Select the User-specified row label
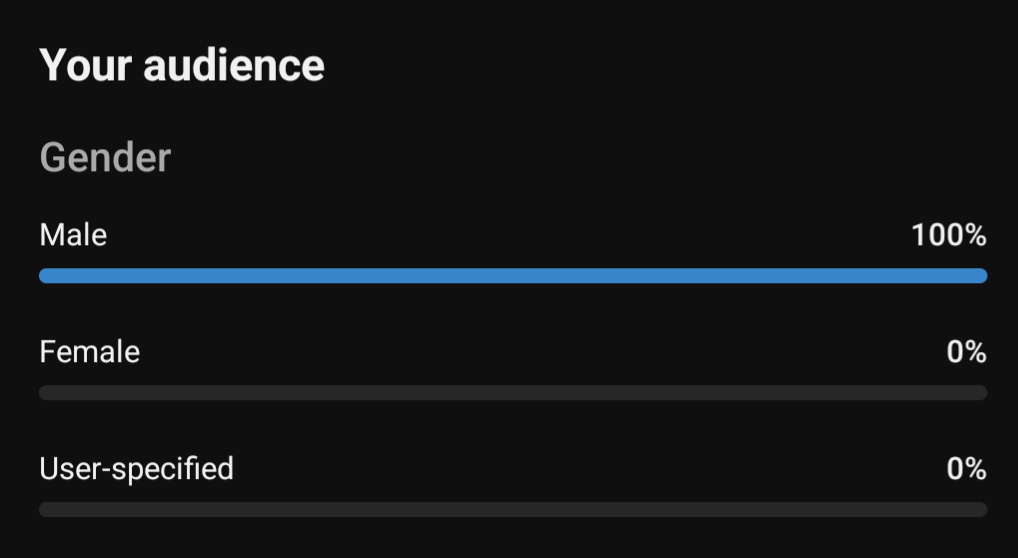This screenshot has width=1018, height=558. (136, 469)
